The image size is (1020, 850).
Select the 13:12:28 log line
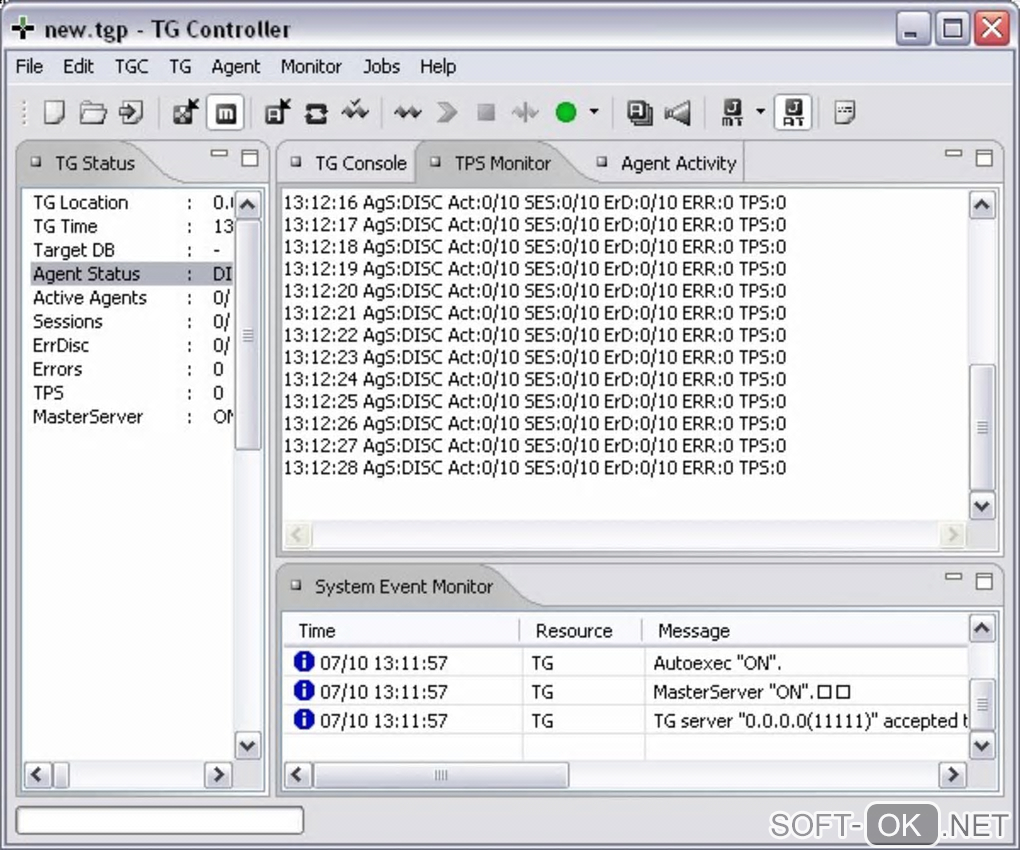pos(535,468)
